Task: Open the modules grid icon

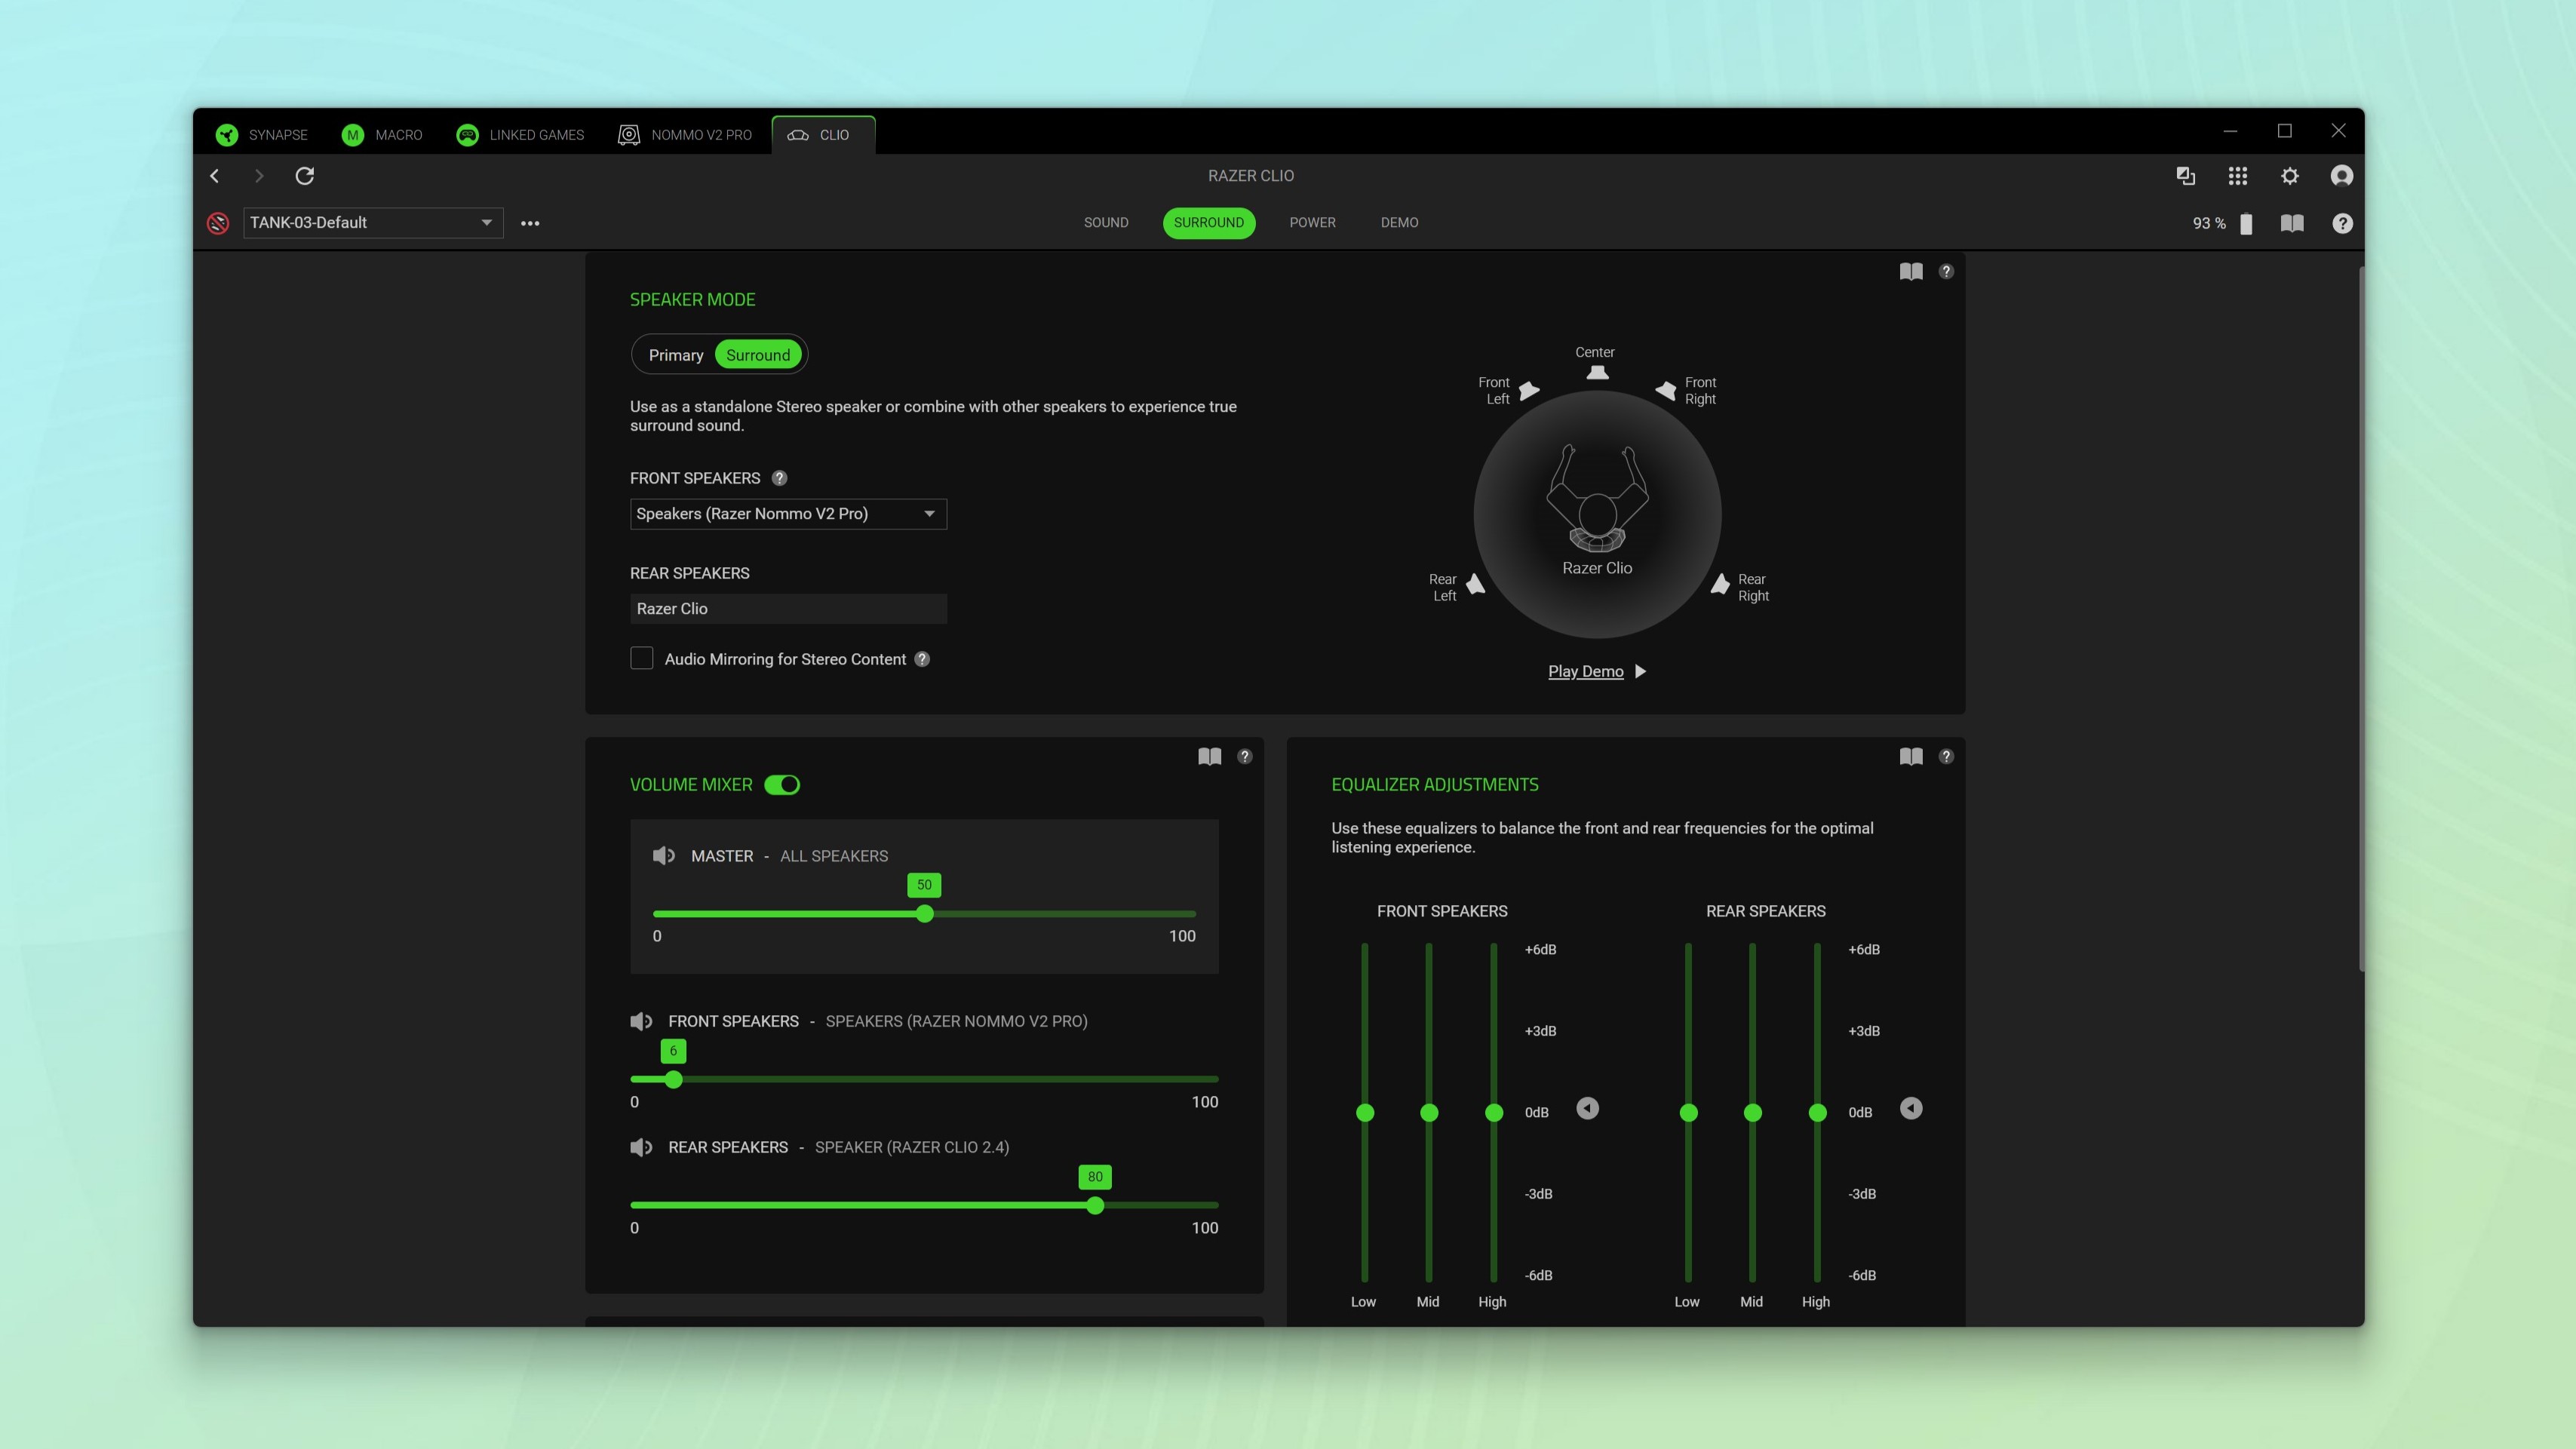Action: 2237,176
